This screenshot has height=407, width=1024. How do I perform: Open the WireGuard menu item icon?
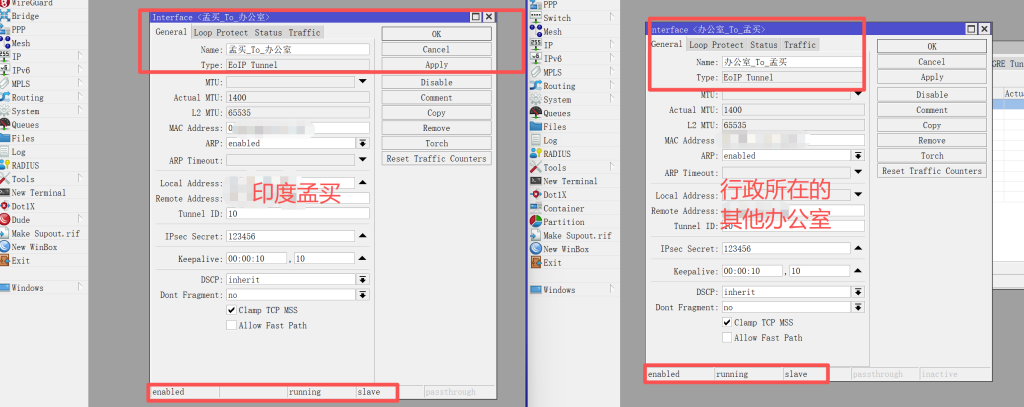[x=5, y=4]
